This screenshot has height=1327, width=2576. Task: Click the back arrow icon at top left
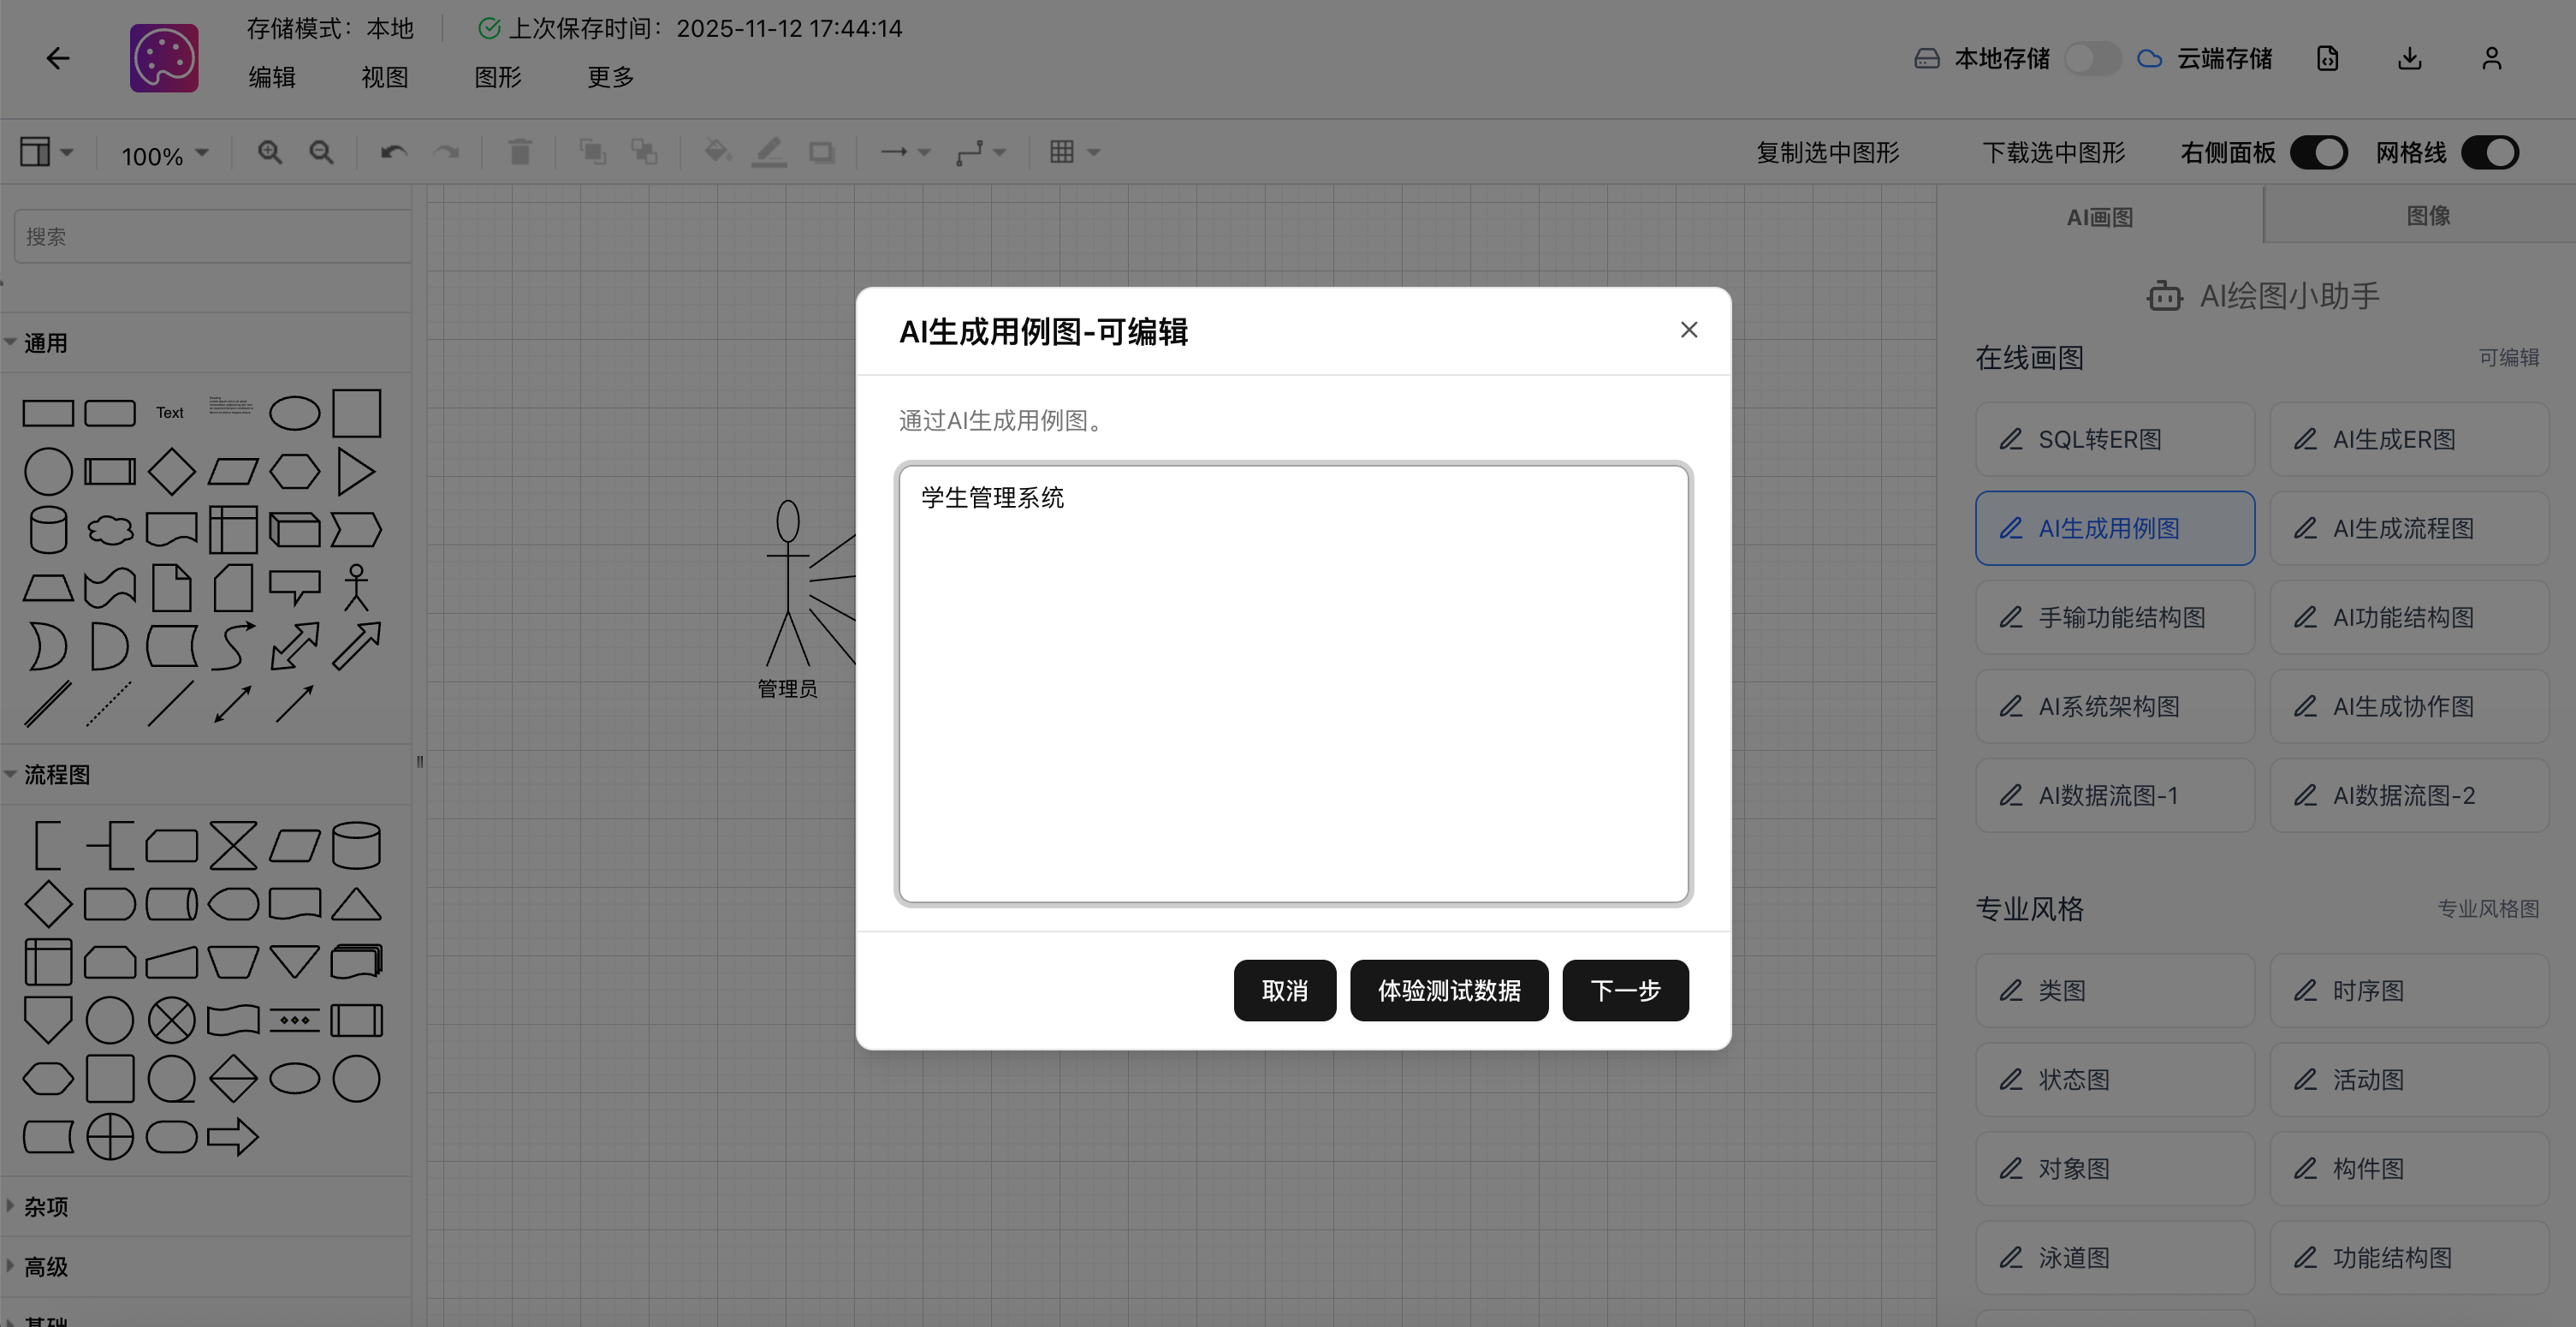58,58
